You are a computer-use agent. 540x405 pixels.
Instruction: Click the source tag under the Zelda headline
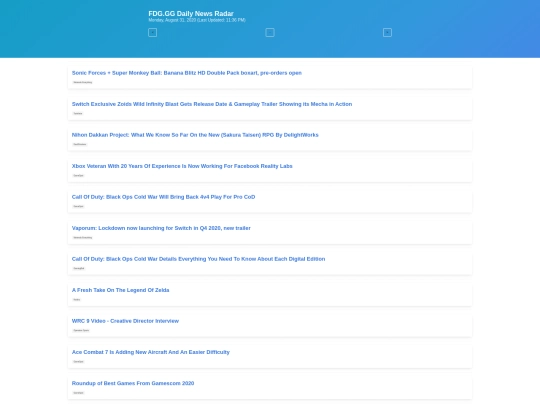pos(76,299)
